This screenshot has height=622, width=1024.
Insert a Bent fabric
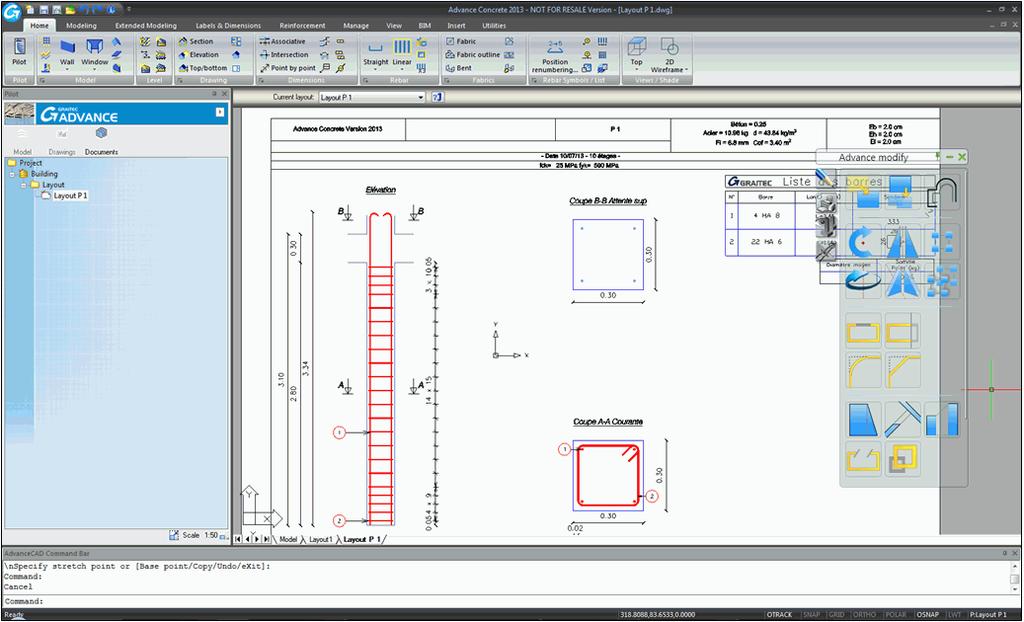[x=458, y=68]
